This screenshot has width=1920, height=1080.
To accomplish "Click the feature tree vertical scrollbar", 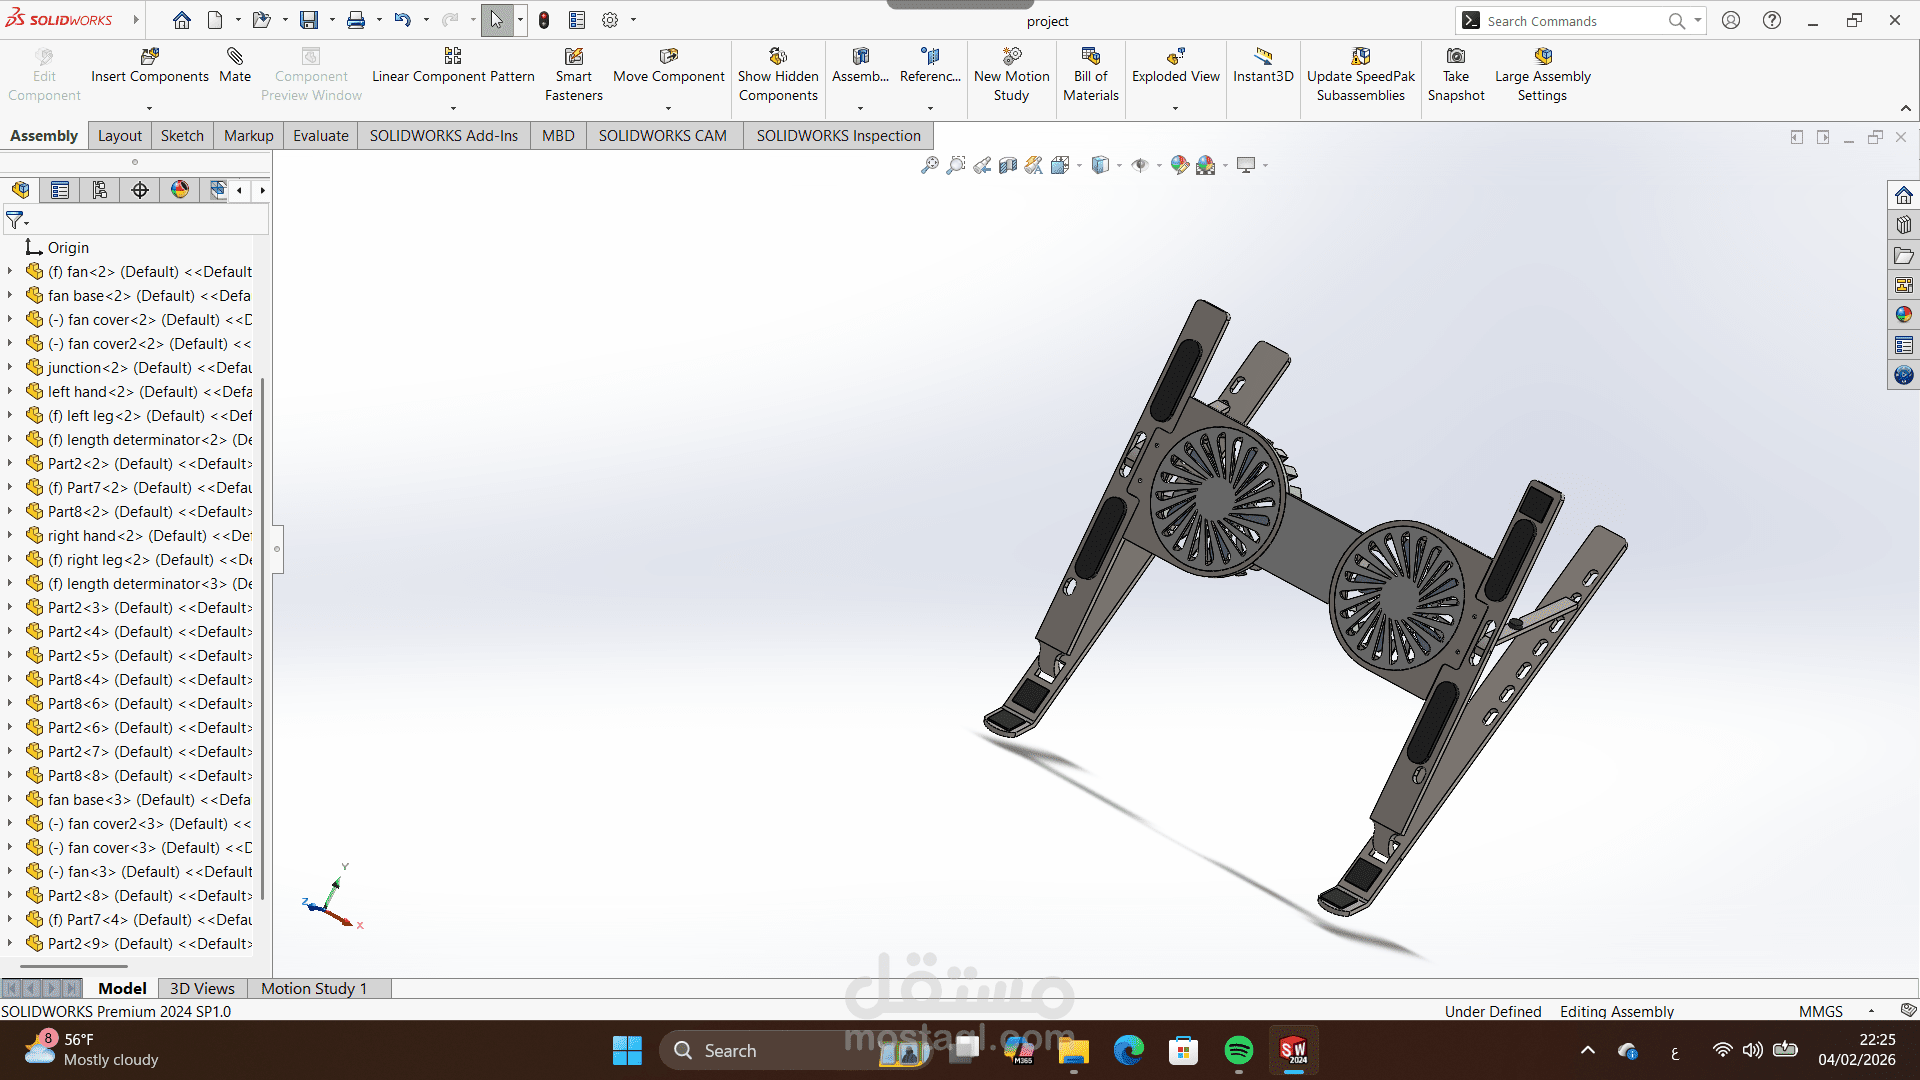I will 263,640.
